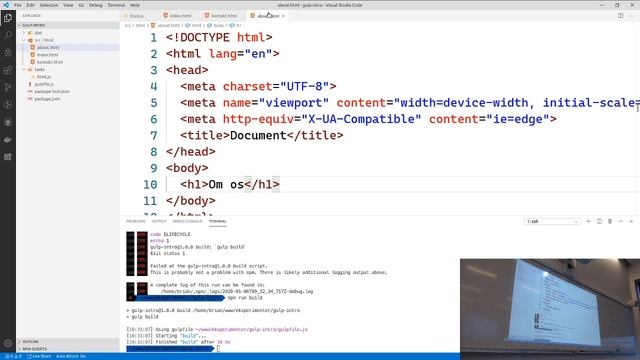Click the projector webcam video overlay
This screenshot has width=640, height=360.
tap(550, 309)
